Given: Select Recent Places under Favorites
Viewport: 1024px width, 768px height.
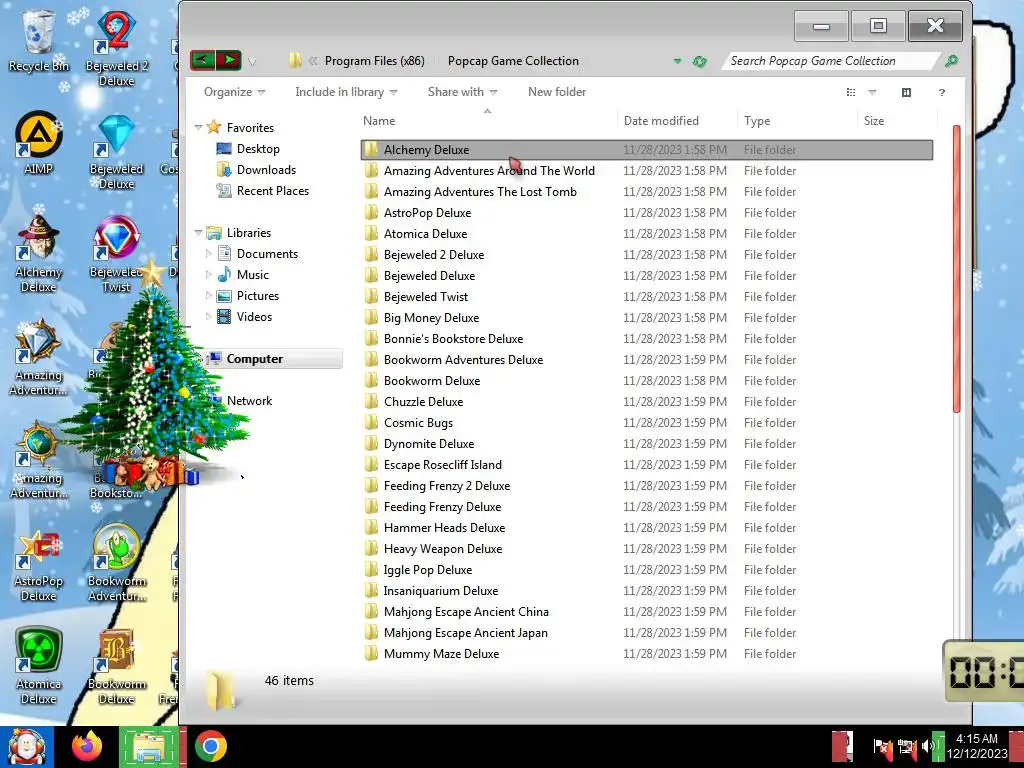Looking at the screenshot, I should tap(273, 191).
